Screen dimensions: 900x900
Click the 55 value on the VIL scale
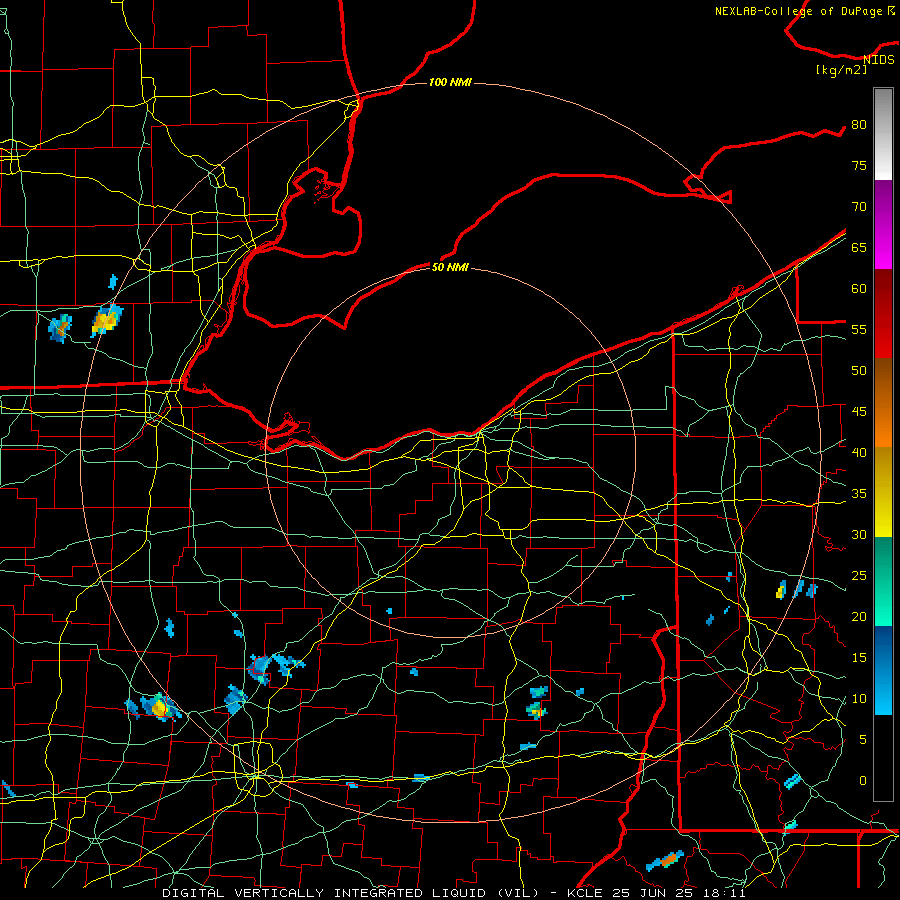click(859, 329)
